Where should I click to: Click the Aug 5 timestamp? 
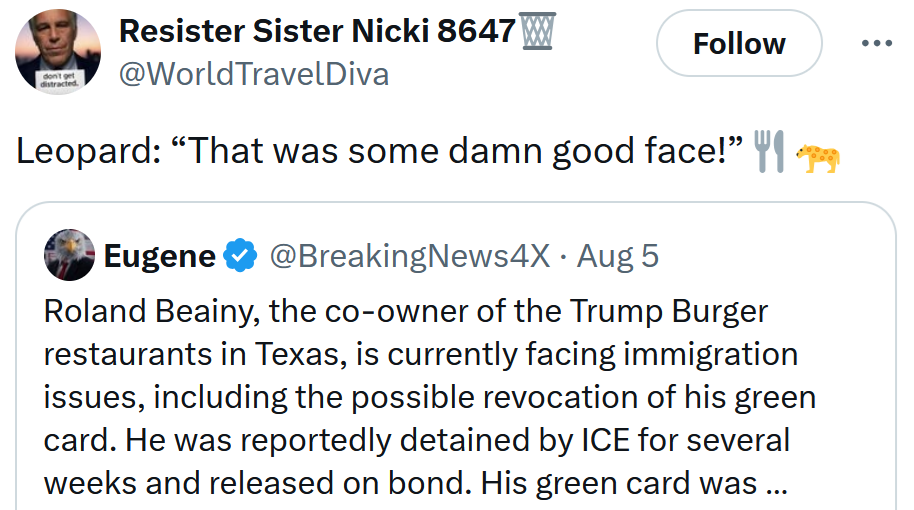pos(618,256)
